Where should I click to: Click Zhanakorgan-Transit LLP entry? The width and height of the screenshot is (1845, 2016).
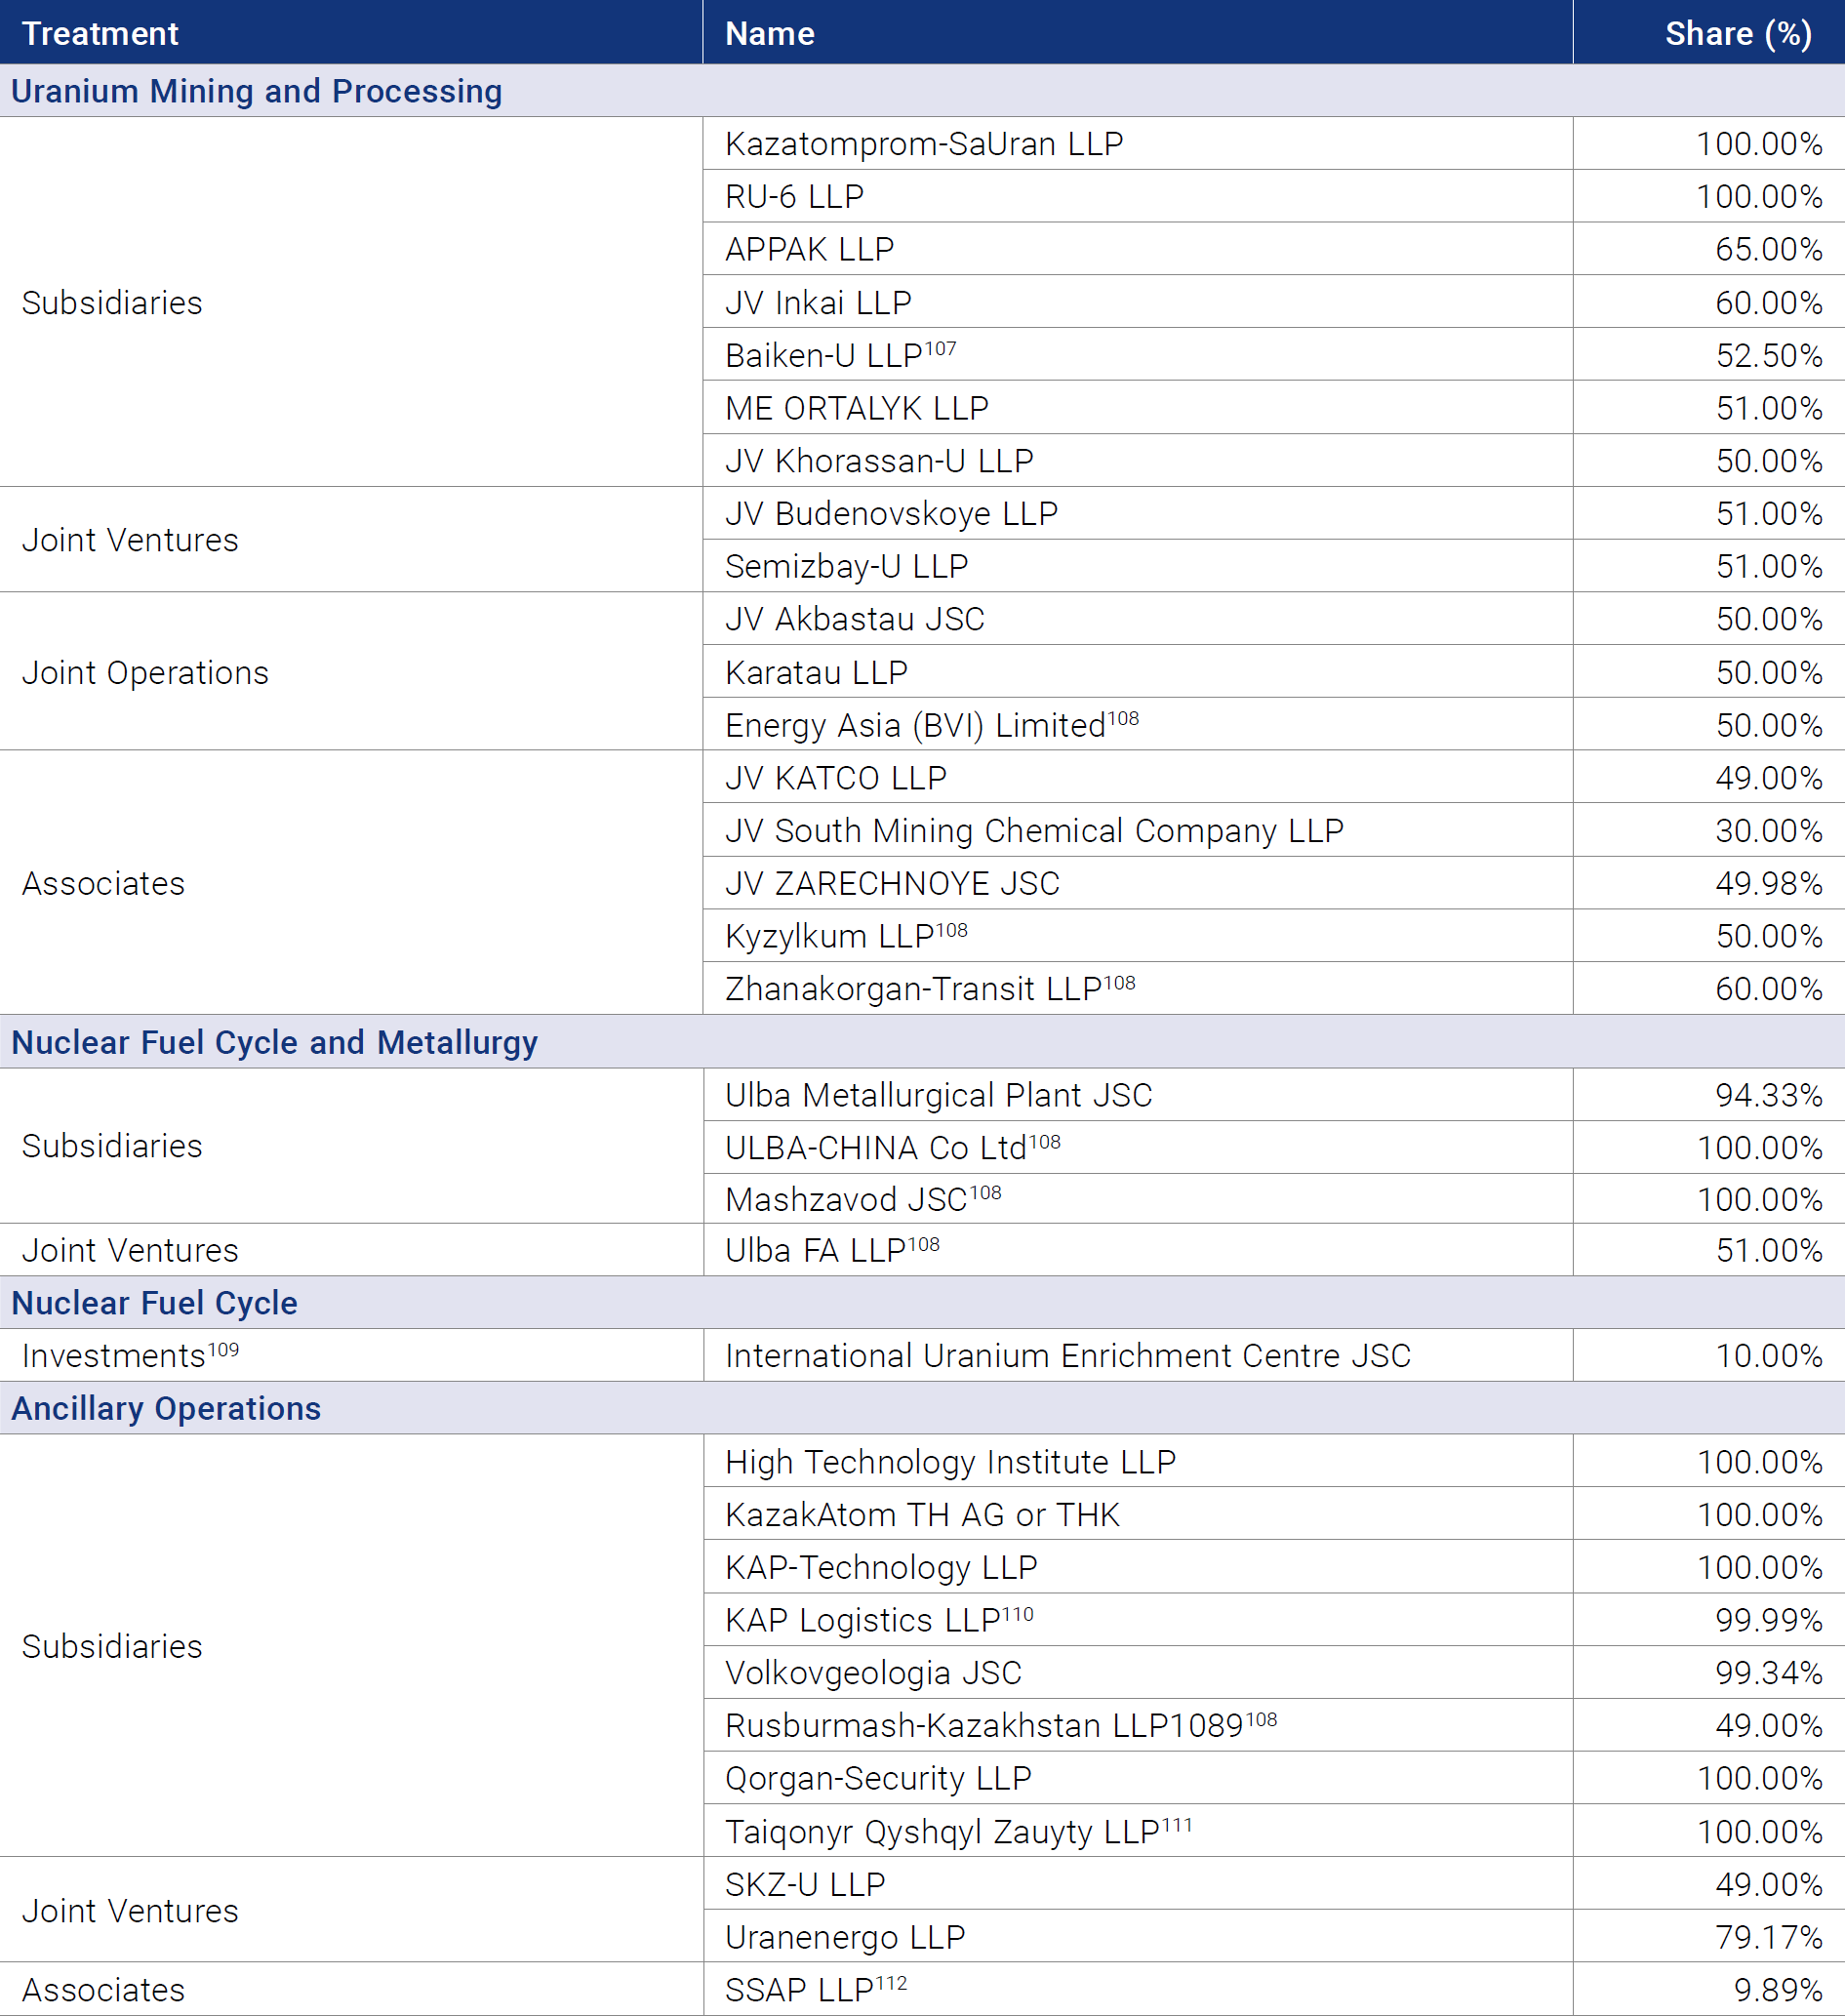(x=930, y=989)
